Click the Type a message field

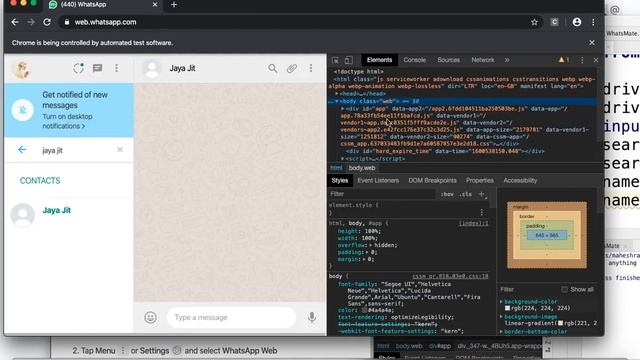pyautogui.click(x=231, y=317)
